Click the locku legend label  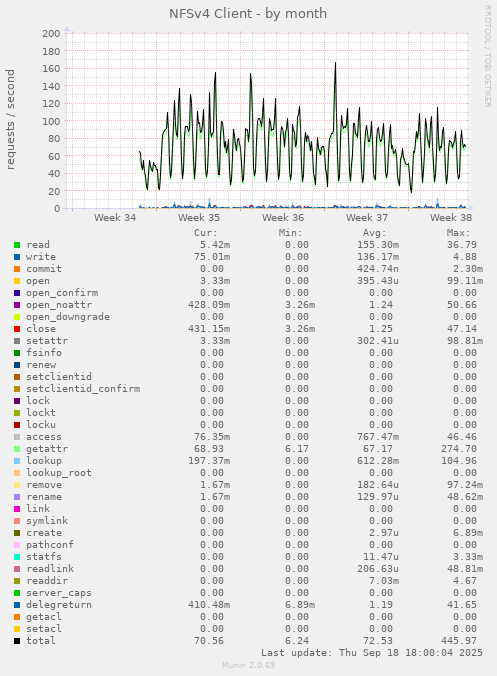point(41,425)
